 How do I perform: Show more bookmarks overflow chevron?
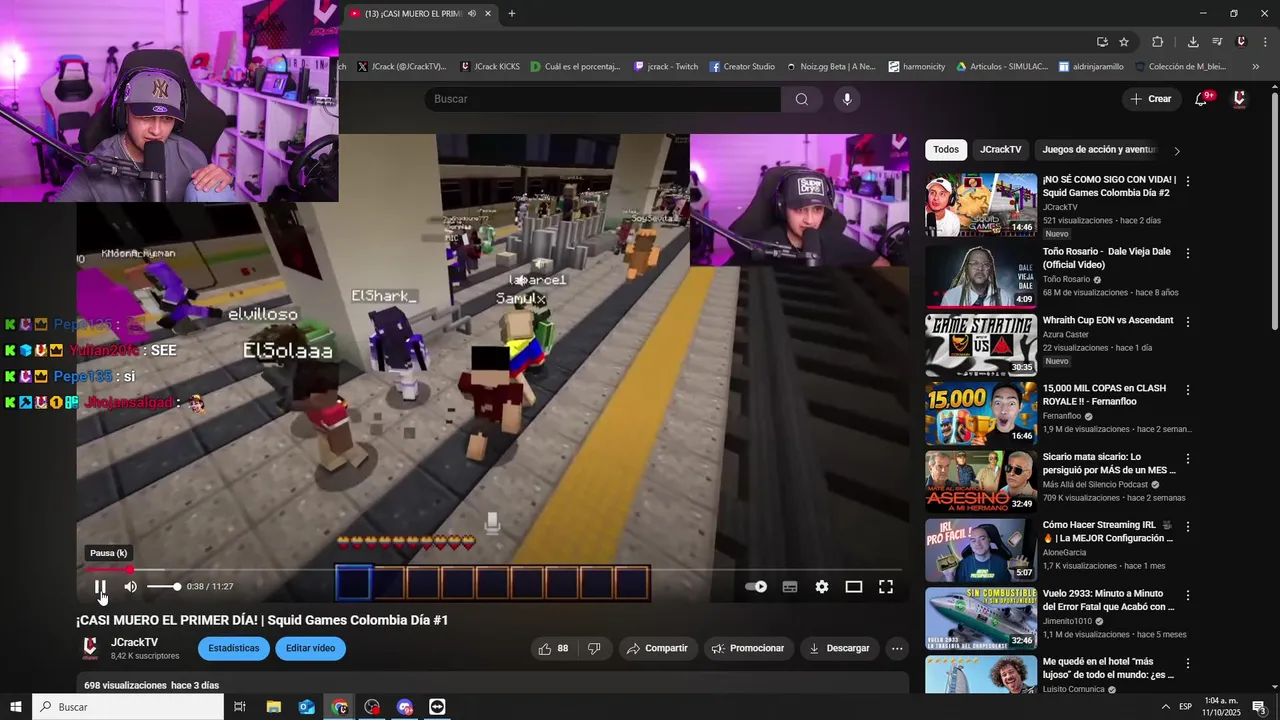coord(1256,67)
